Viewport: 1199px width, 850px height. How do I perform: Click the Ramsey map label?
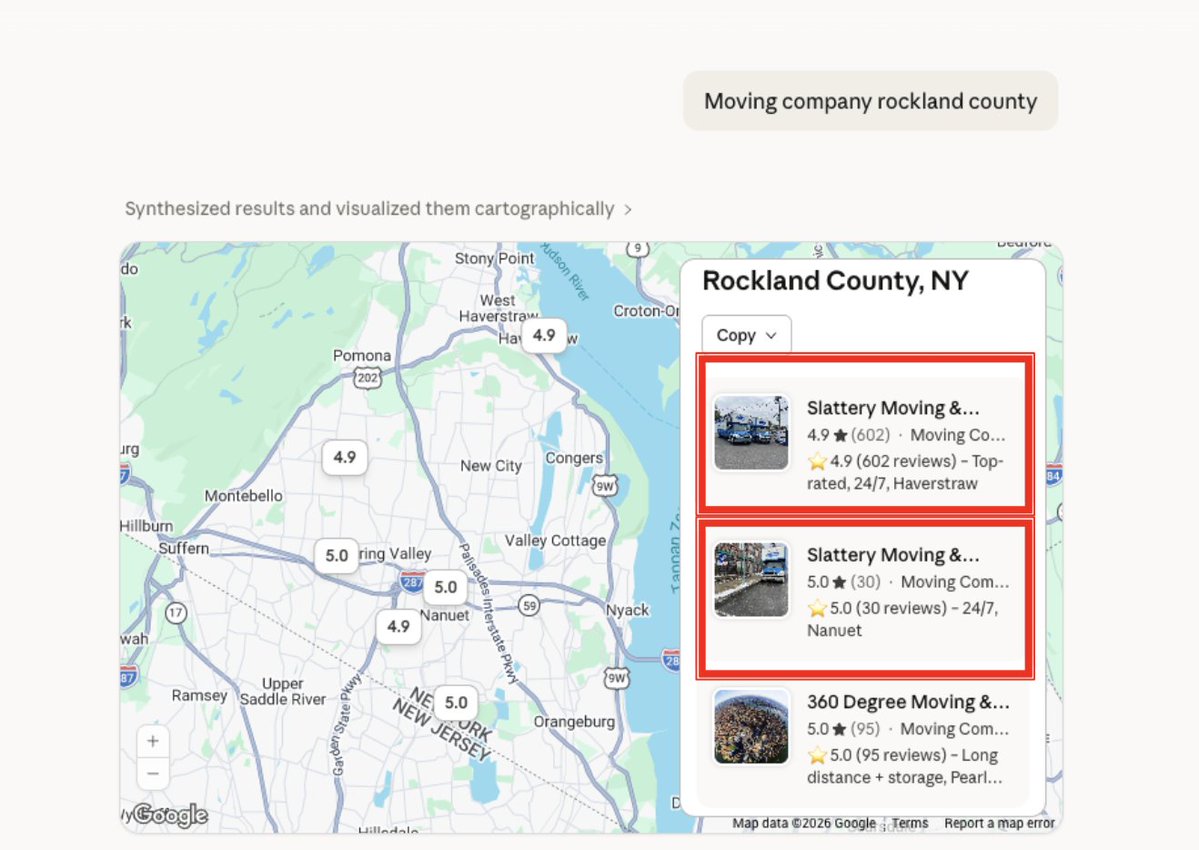click(x=200, y=696)
